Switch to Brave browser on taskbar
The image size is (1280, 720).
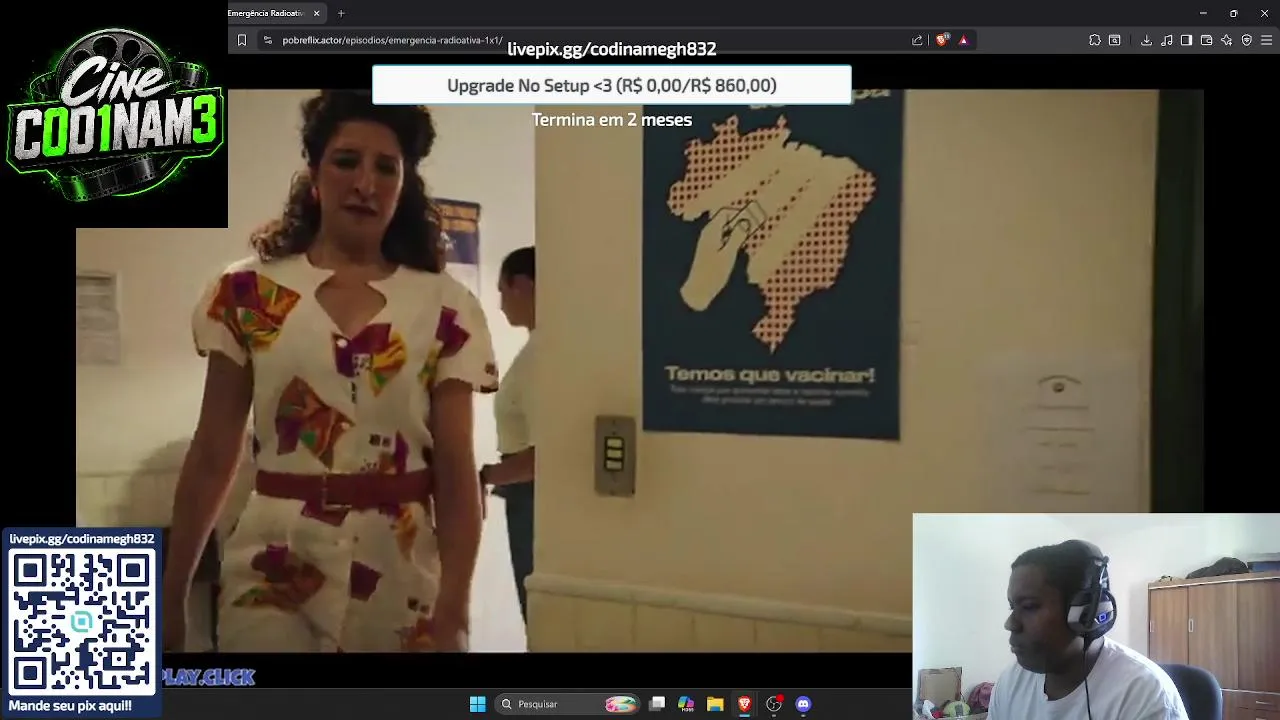click(744, 704)
